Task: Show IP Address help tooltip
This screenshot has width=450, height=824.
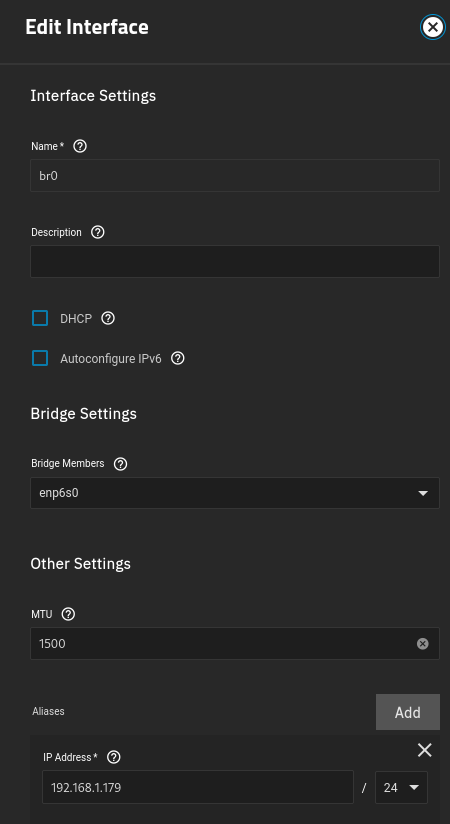Action: point(114,757)
